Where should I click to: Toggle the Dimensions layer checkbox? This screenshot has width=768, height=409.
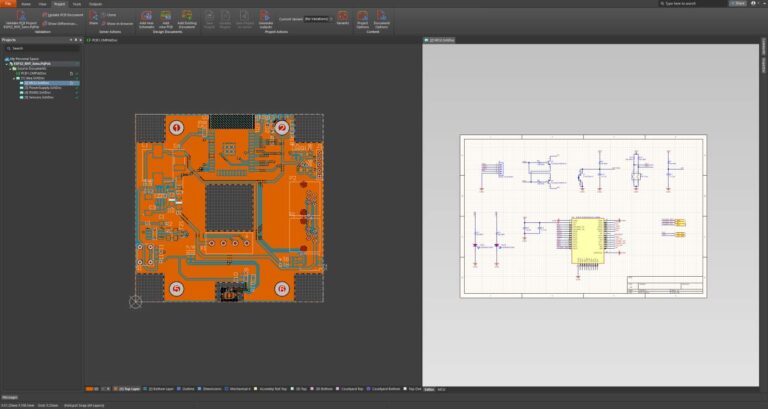(200, 389)
